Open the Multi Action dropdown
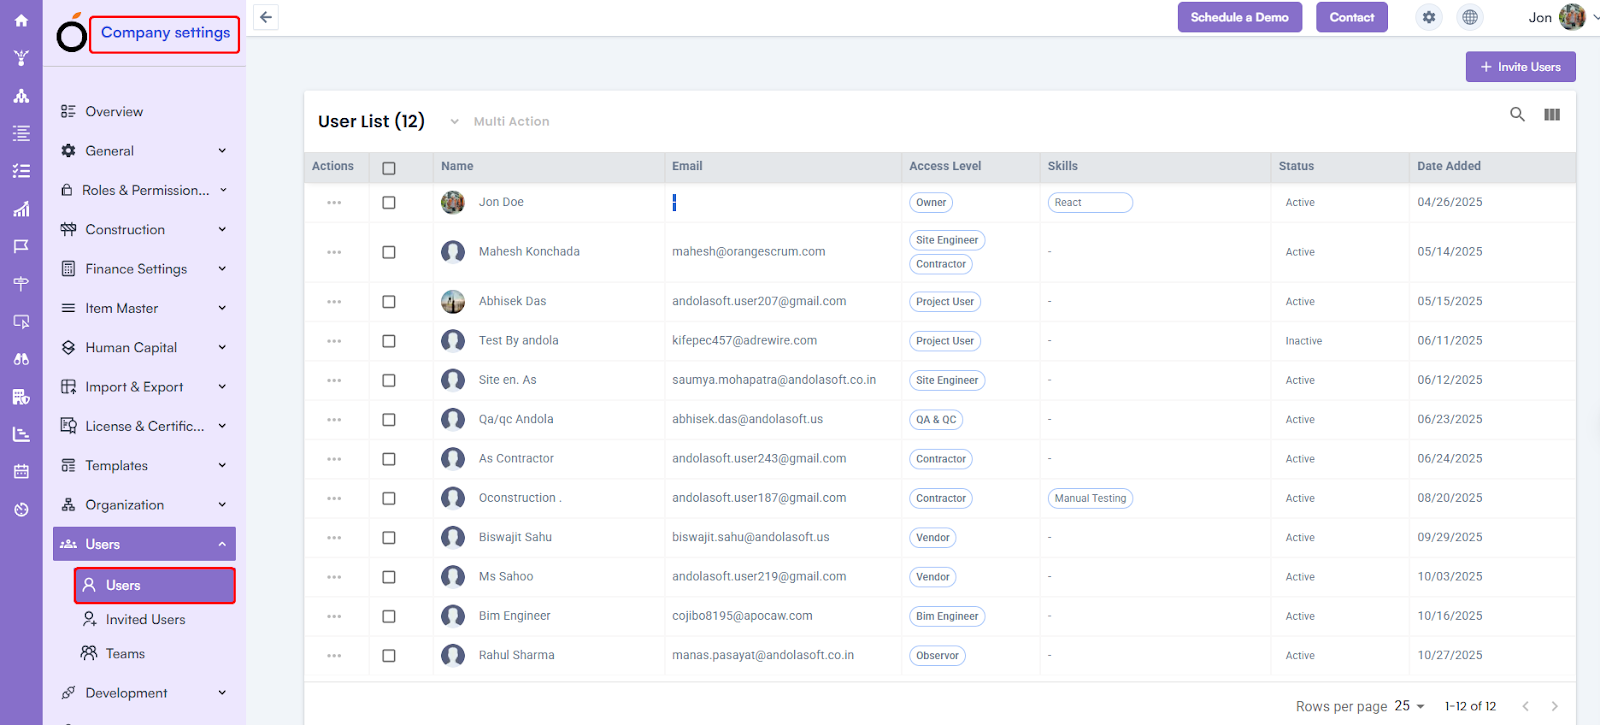The width and height of the screenshot is (1600, 725). pos(500,122)
